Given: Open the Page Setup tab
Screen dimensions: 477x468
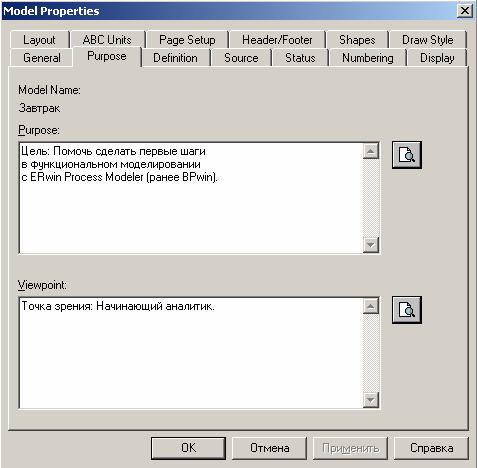Looking at the screenshot, I should tap(187, 40).
